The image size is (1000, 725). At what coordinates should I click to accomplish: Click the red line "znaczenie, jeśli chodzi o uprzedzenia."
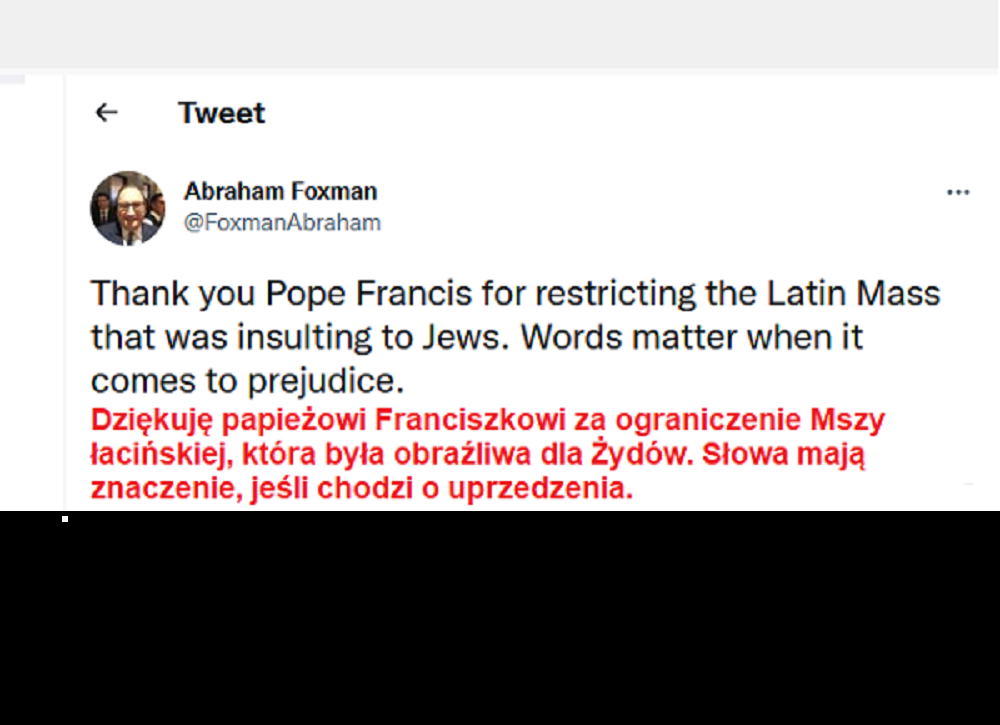[x=362, y=489]
